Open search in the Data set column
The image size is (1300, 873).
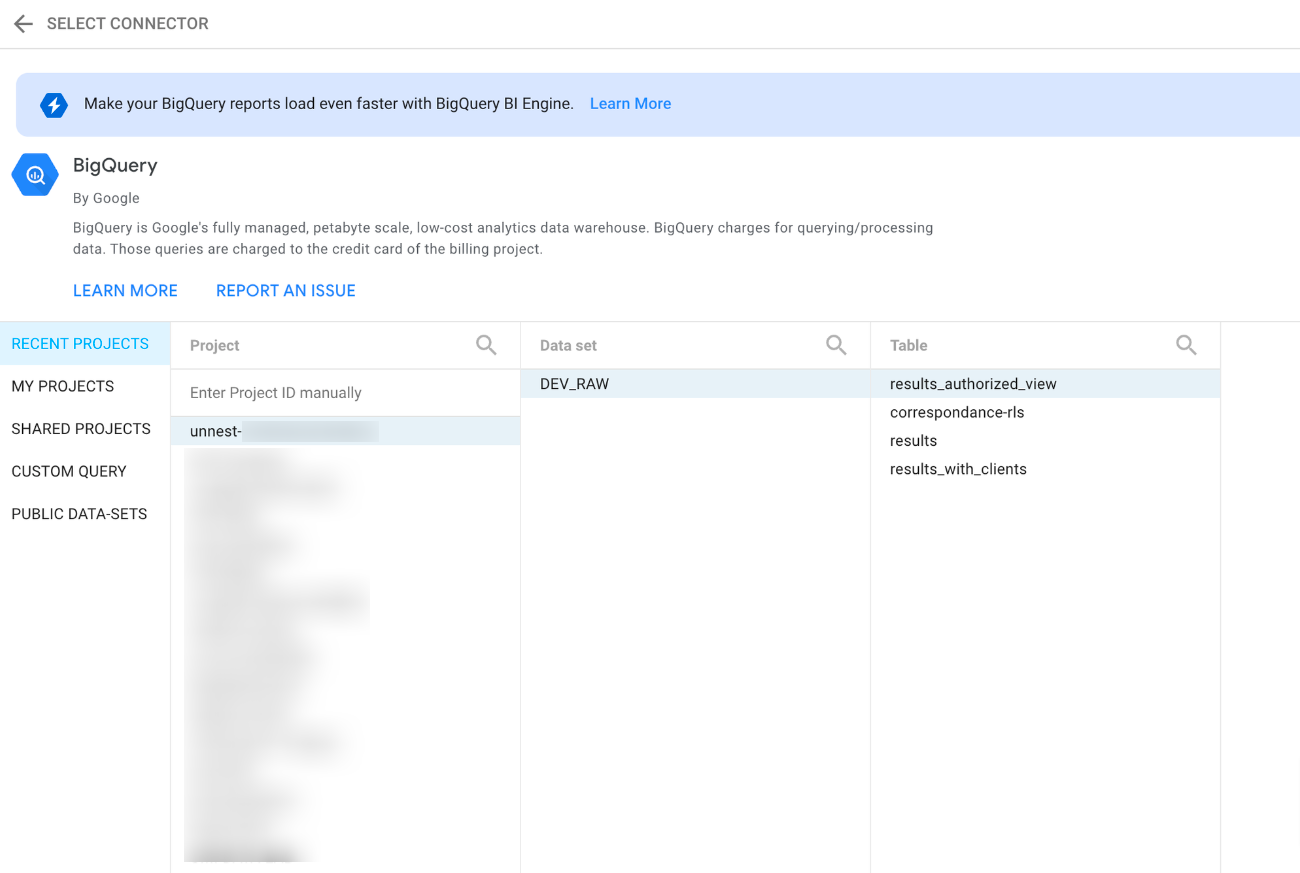pos(836,345)
